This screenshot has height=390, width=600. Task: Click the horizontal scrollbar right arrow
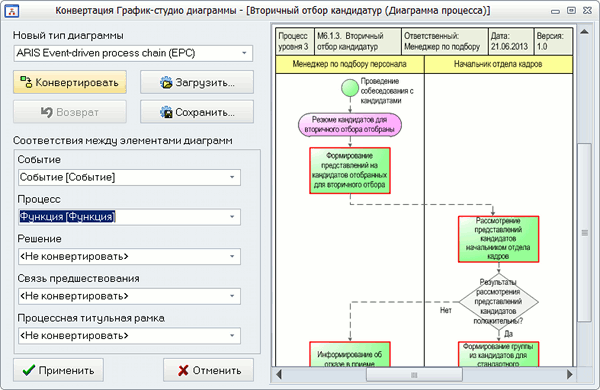(x=569, y=374)
